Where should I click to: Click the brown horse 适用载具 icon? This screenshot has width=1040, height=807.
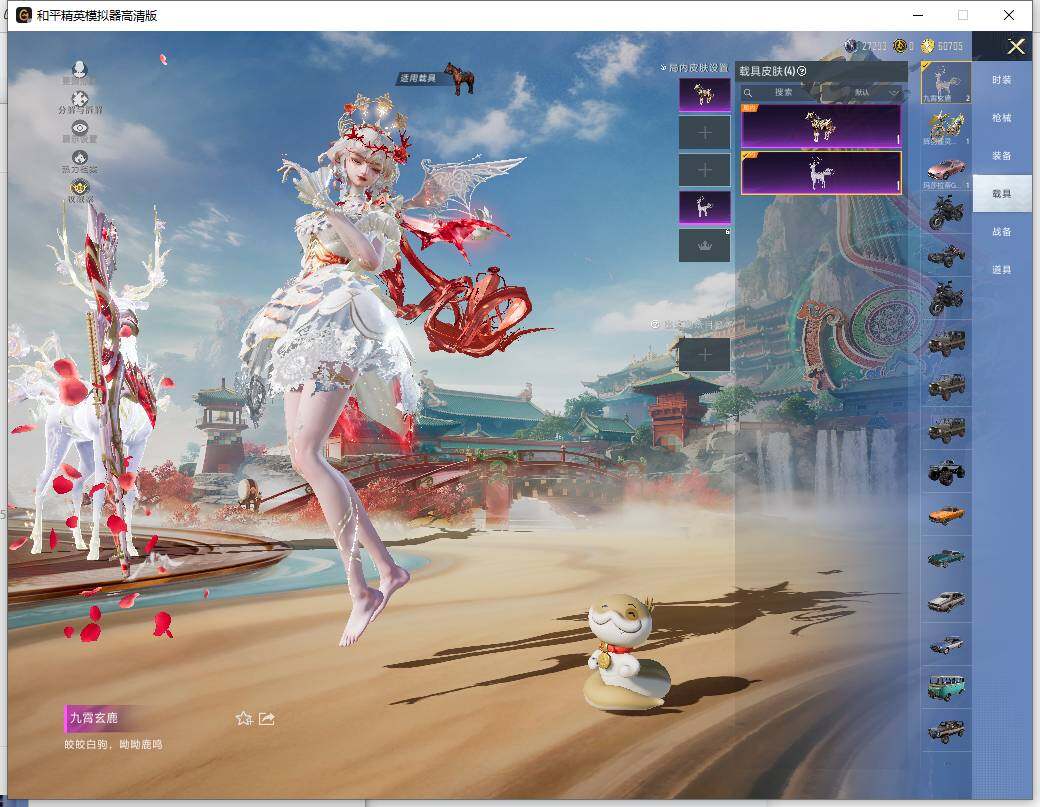tap(459, 78)
